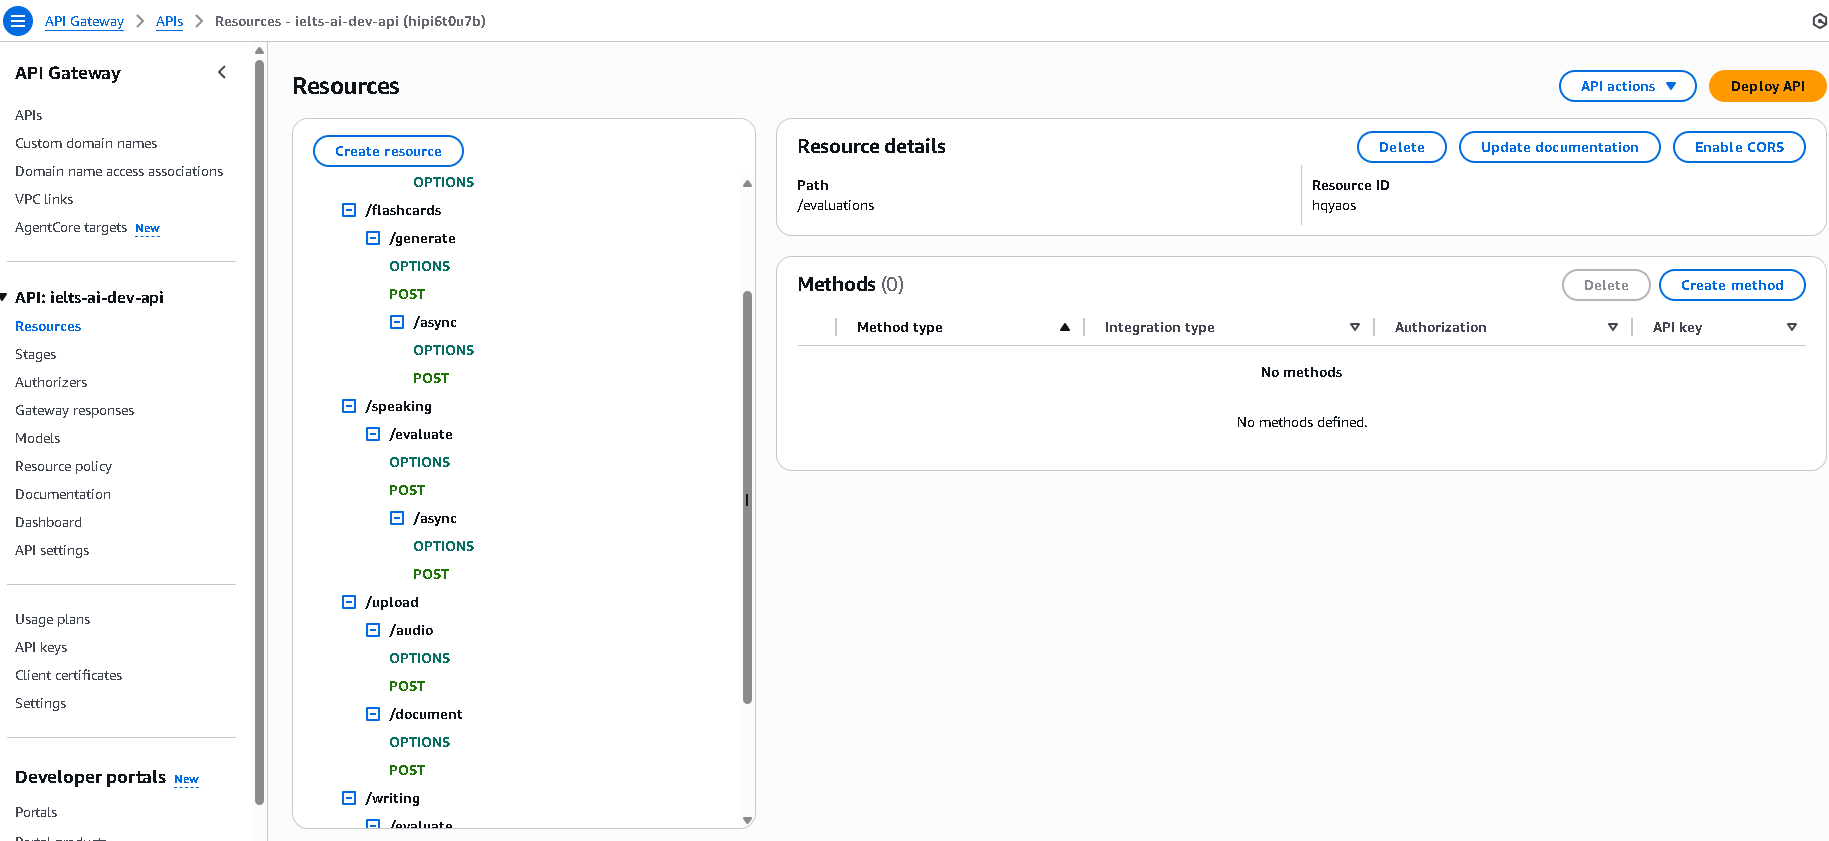Click the top-right hexagon settings icon
The width and height of the screenshot is (1829, 841).
(x=1819, y=21)
